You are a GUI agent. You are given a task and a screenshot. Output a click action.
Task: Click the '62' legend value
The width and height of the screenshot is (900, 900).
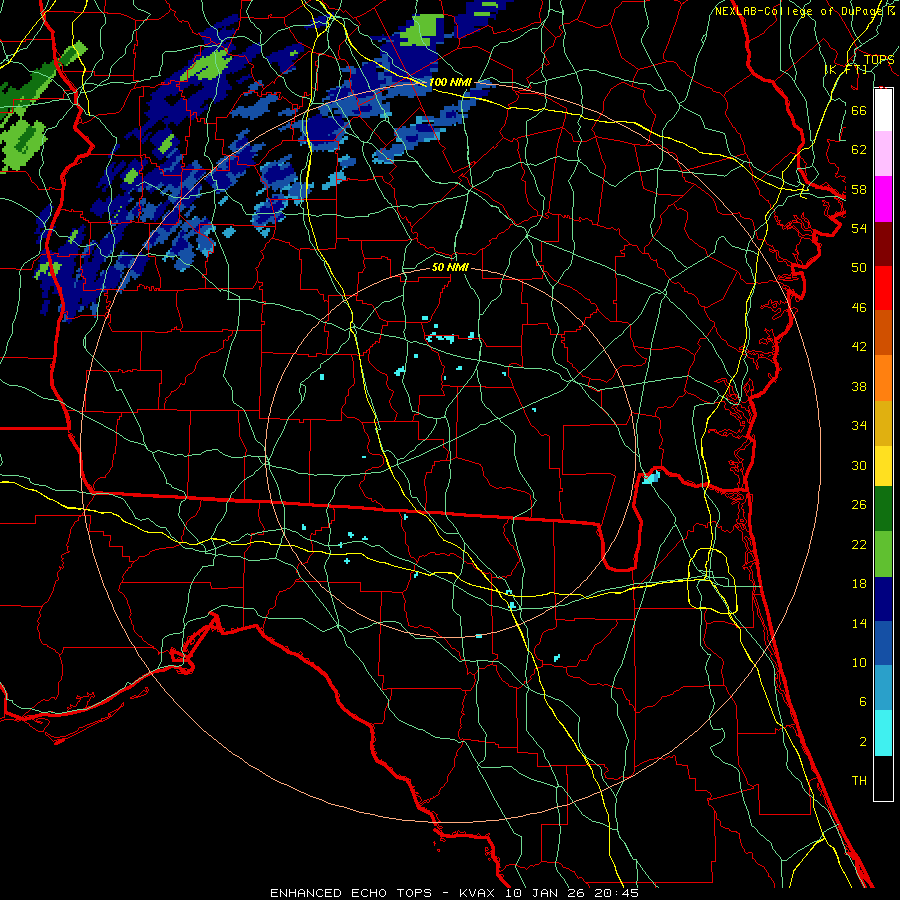point(859,150)
